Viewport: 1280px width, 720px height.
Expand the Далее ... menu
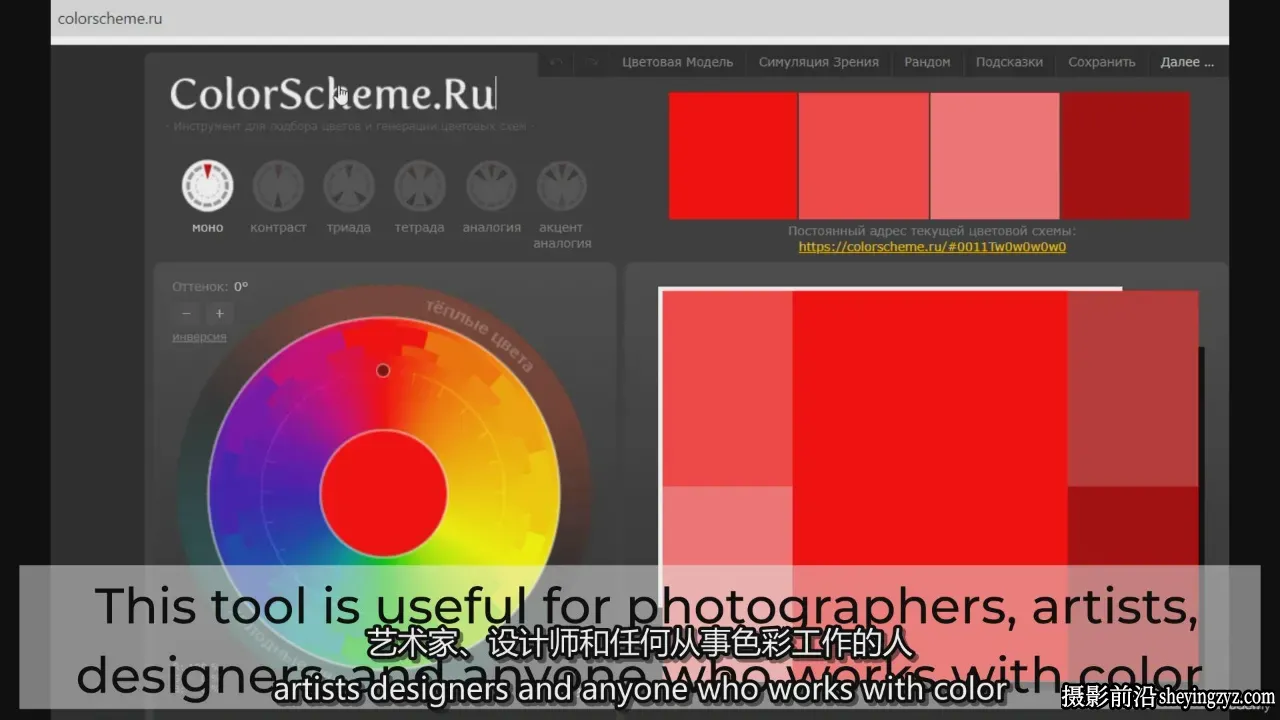[1187, 62]
